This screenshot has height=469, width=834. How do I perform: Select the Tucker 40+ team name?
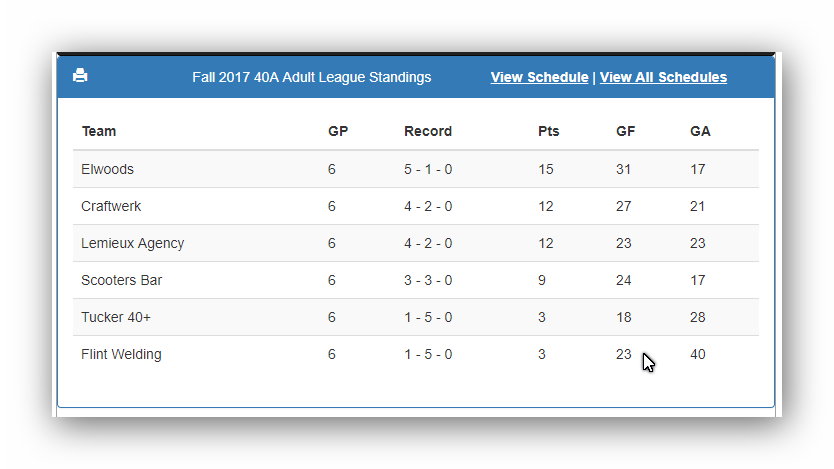[116, 317]
